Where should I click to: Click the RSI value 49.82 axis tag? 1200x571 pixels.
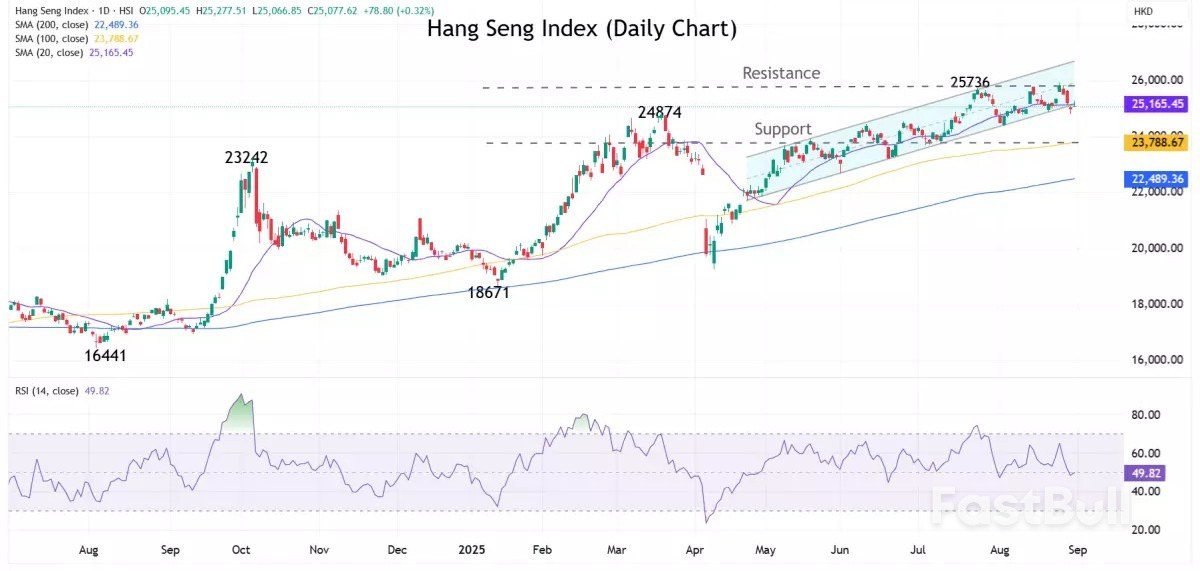click(x=1147, y=472)
